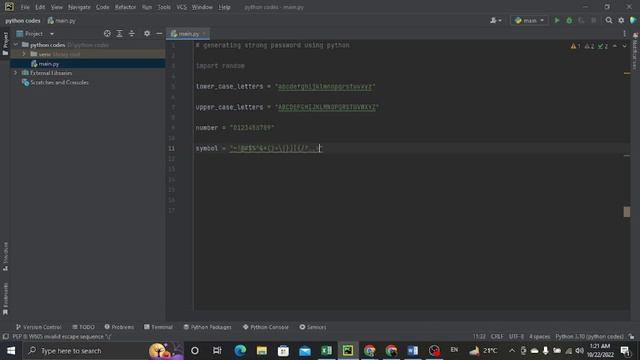
Task: Open the File menu
Action: [x=25, y=7]
